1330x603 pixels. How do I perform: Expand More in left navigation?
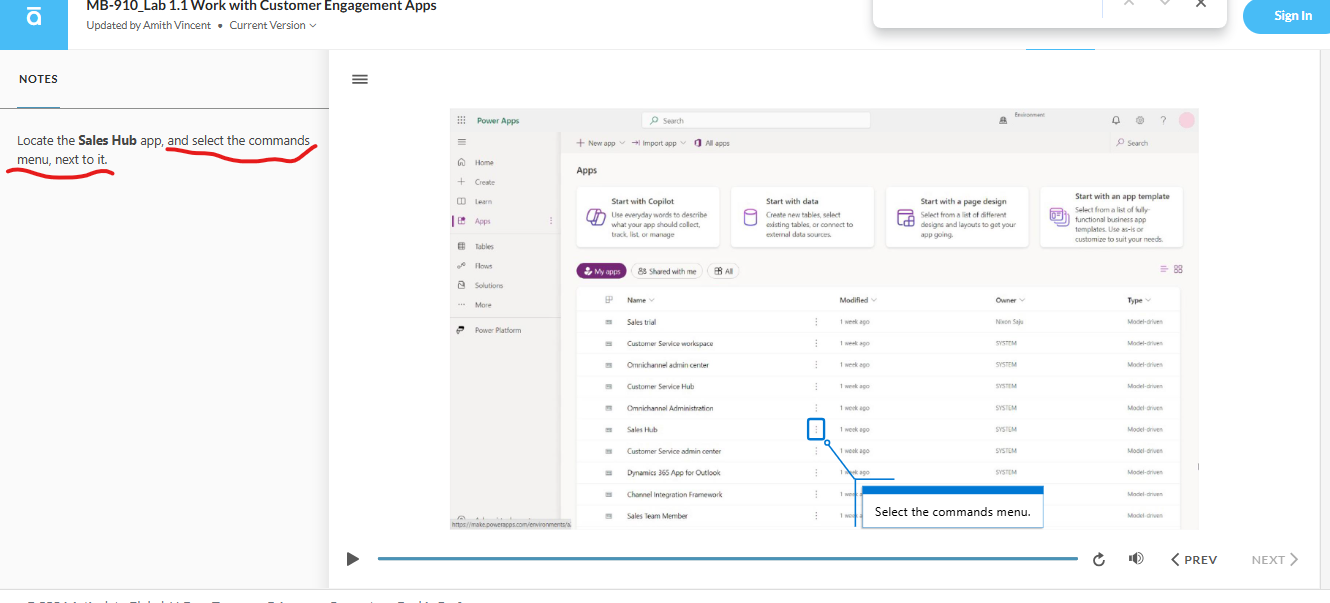pos(483,304)
